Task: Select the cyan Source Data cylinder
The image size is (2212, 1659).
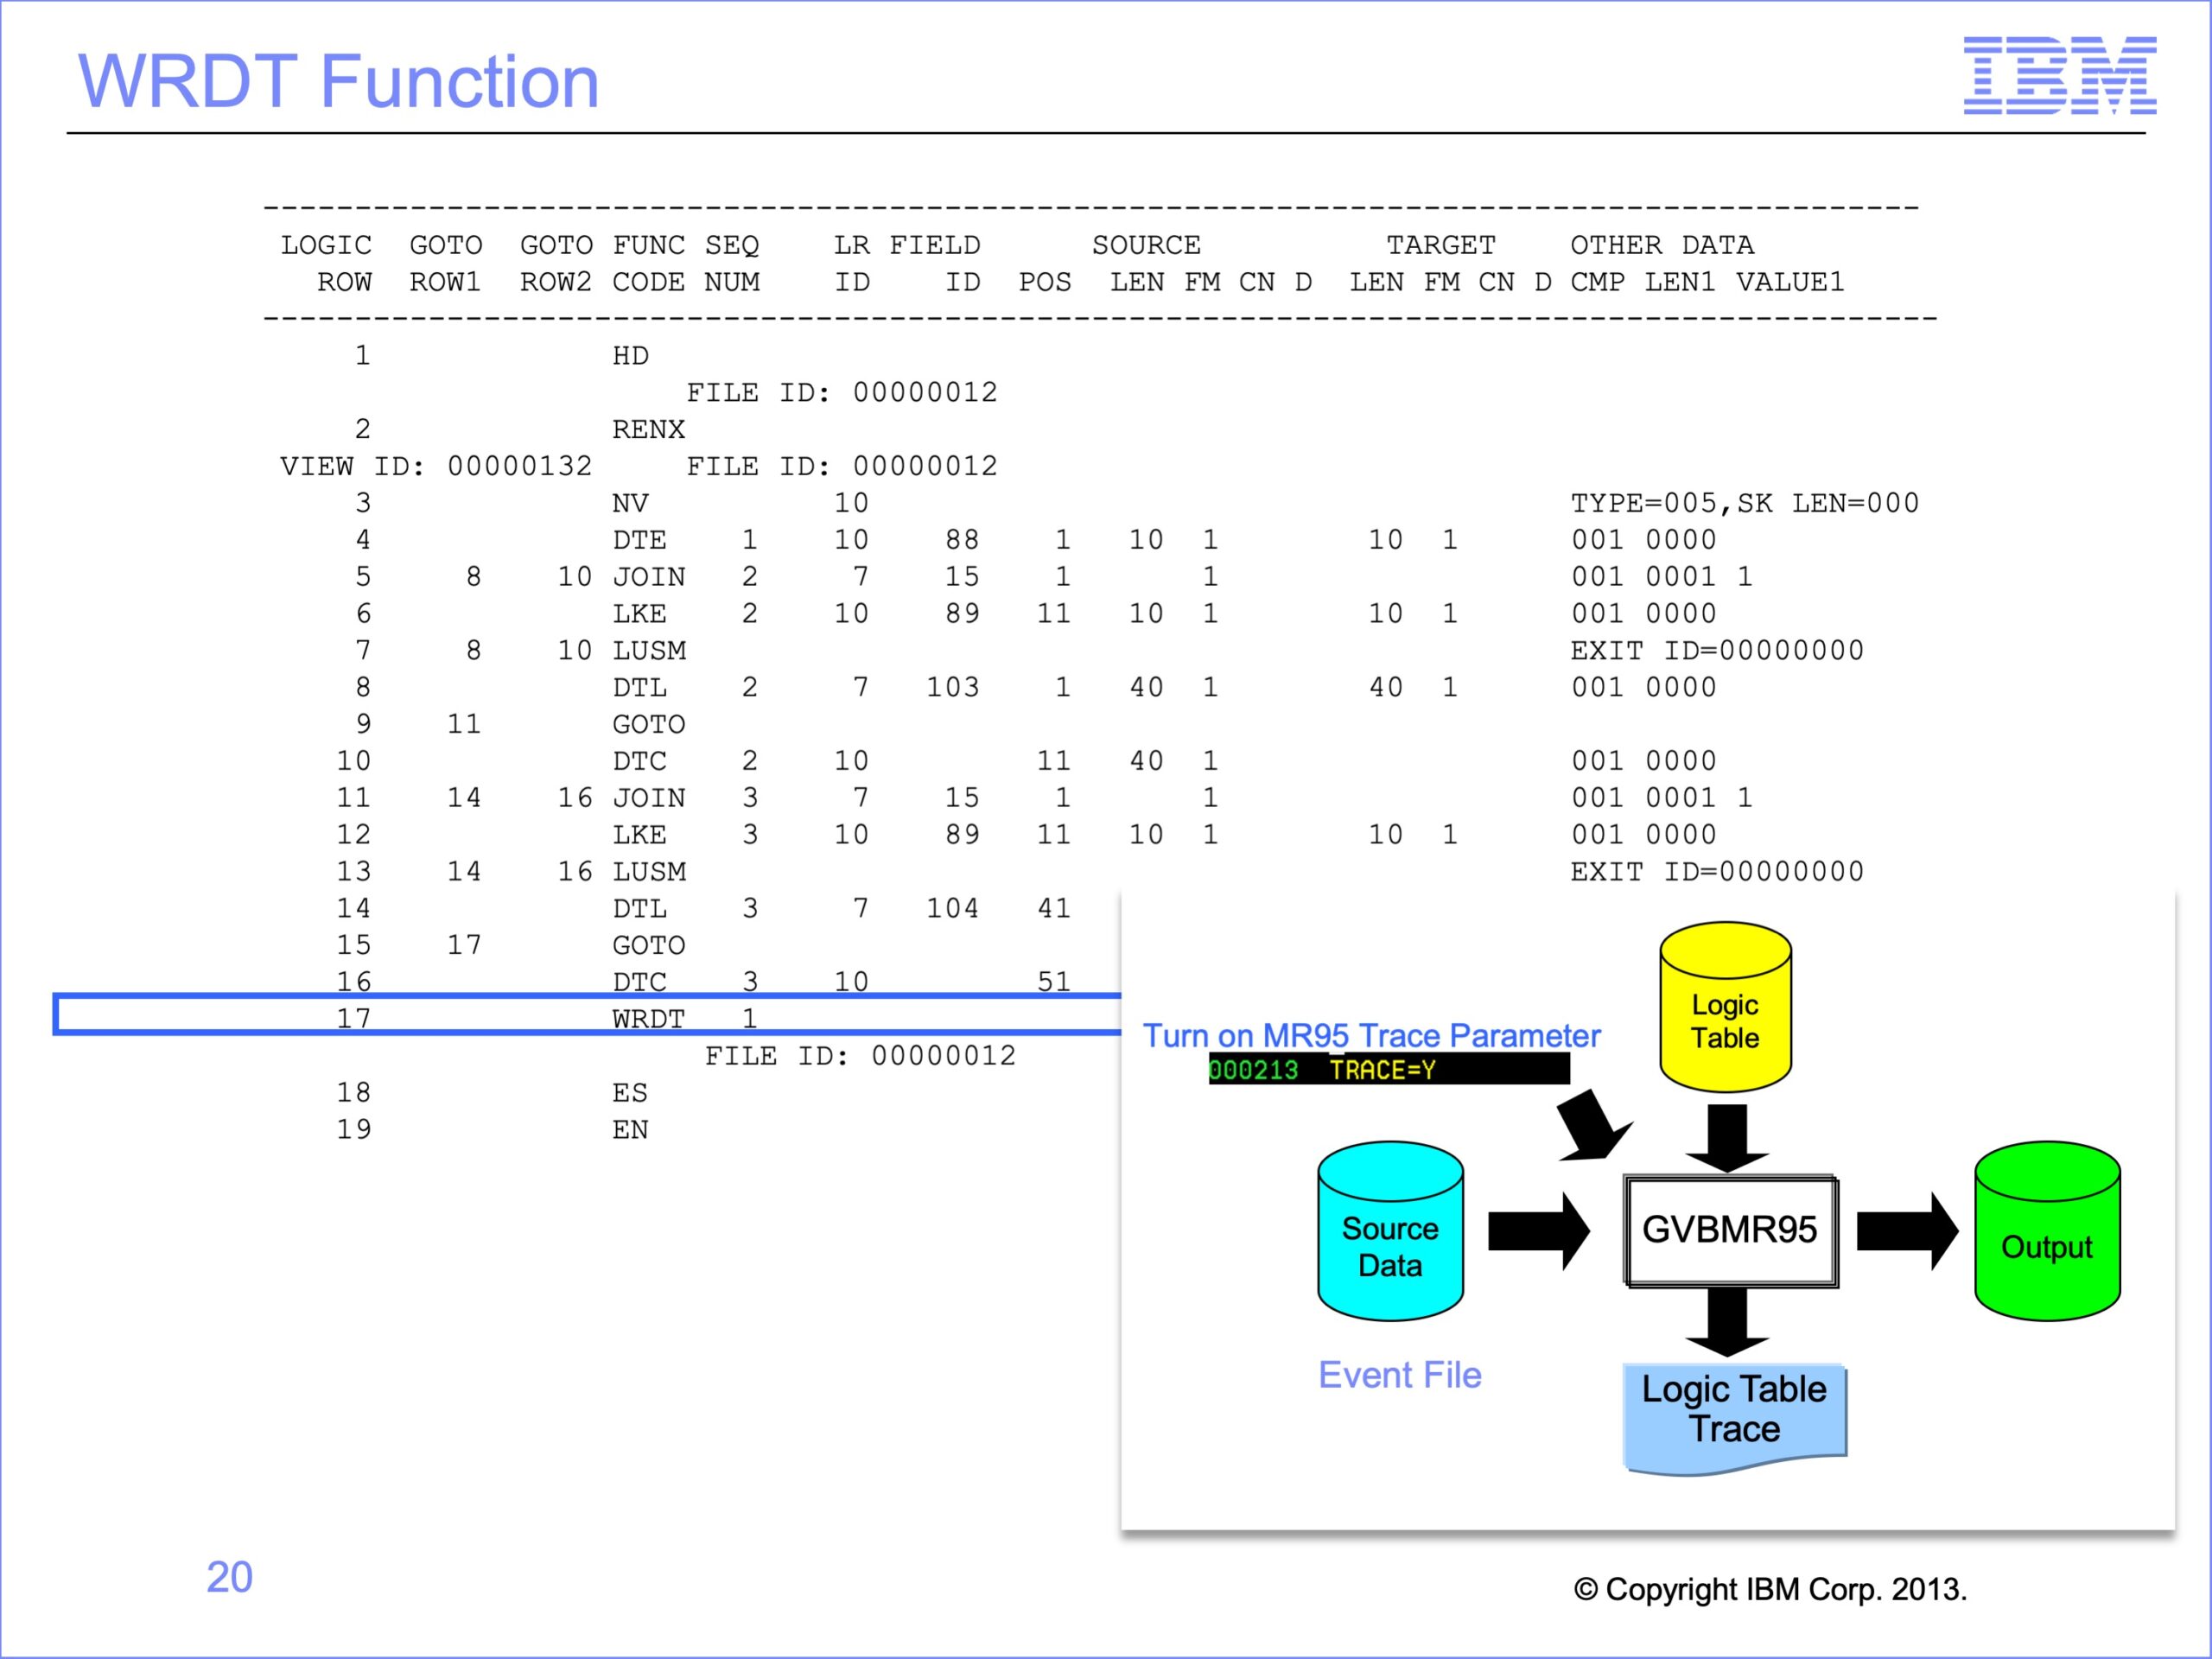Action: [x=1390, y=1231]
